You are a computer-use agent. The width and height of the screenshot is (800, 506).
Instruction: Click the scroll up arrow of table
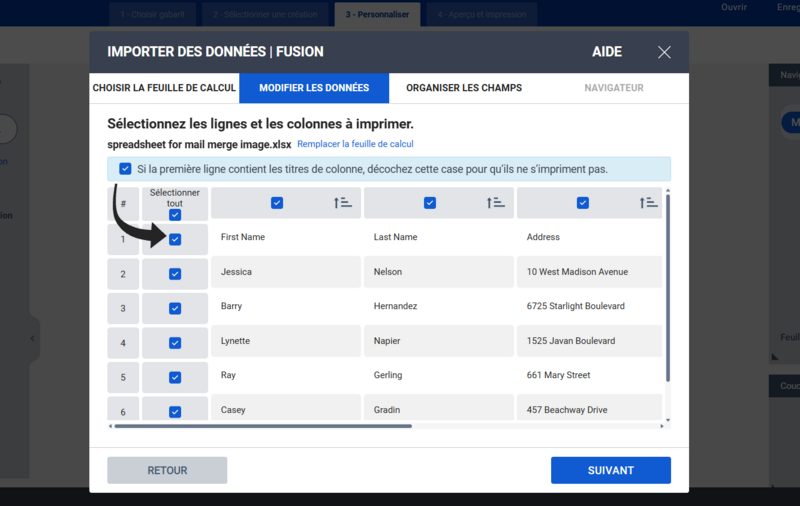pyautogui.click(x=668, y=191)
